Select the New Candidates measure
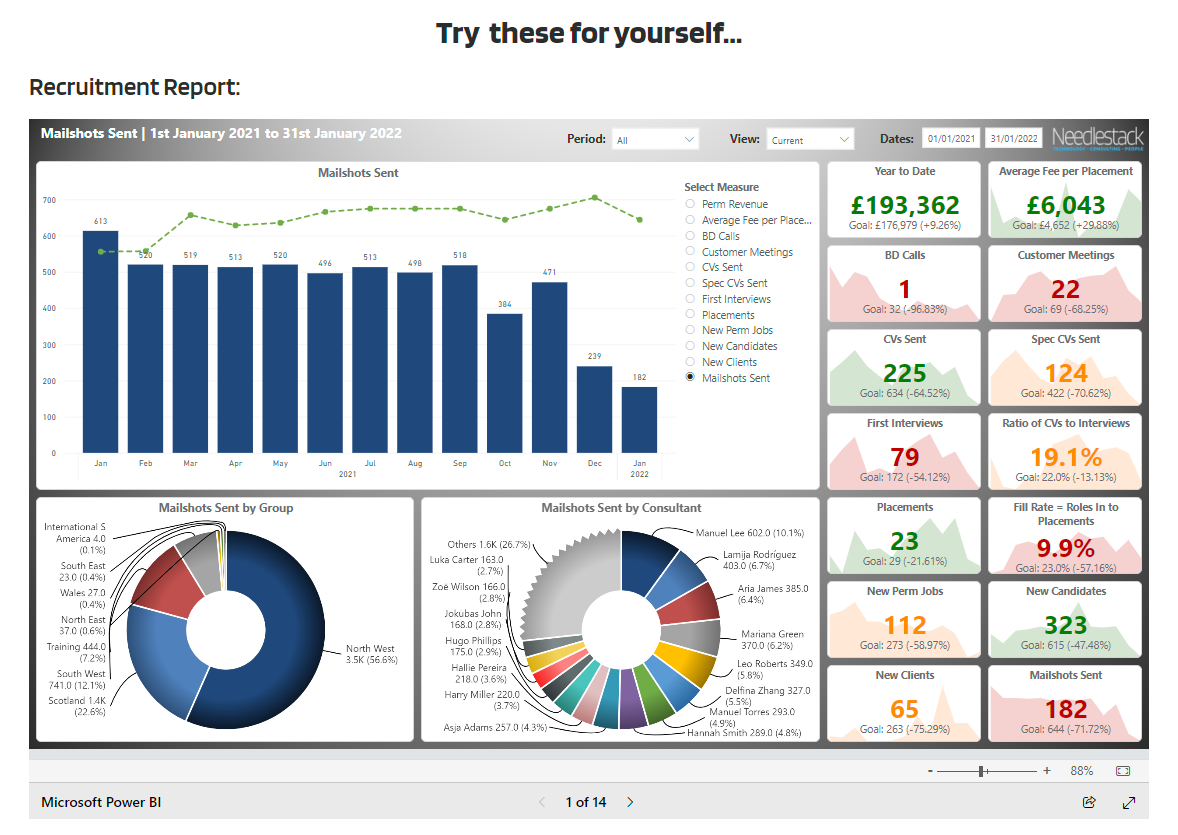The width and height of the screenshot is (1178, 835). point(690,346)
